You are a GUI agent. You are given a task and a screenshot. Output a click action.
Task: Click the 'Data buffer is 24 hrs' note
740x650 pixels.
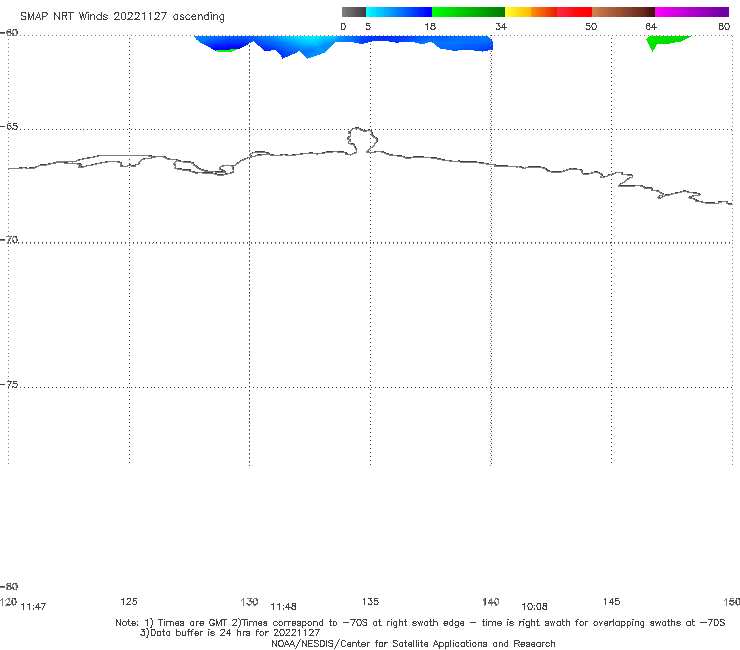[230, 633]
